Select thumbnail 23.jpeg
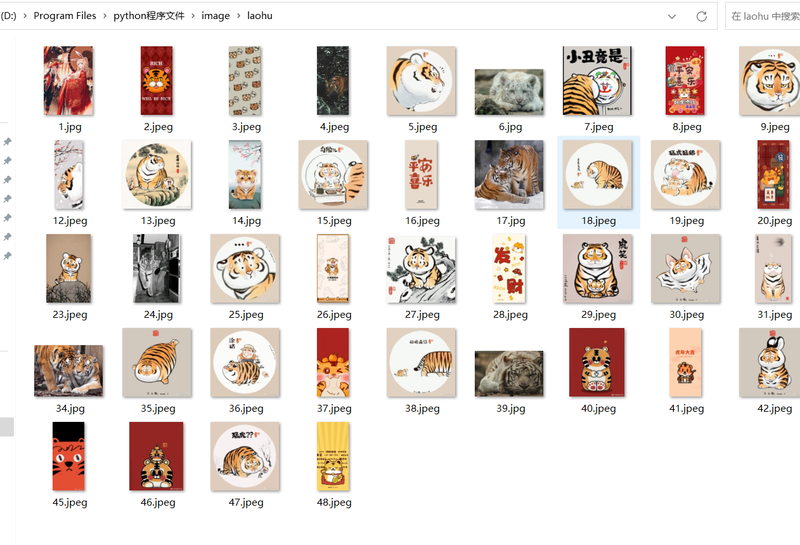Screen dimensions: 800x545 tap(68, 269)
